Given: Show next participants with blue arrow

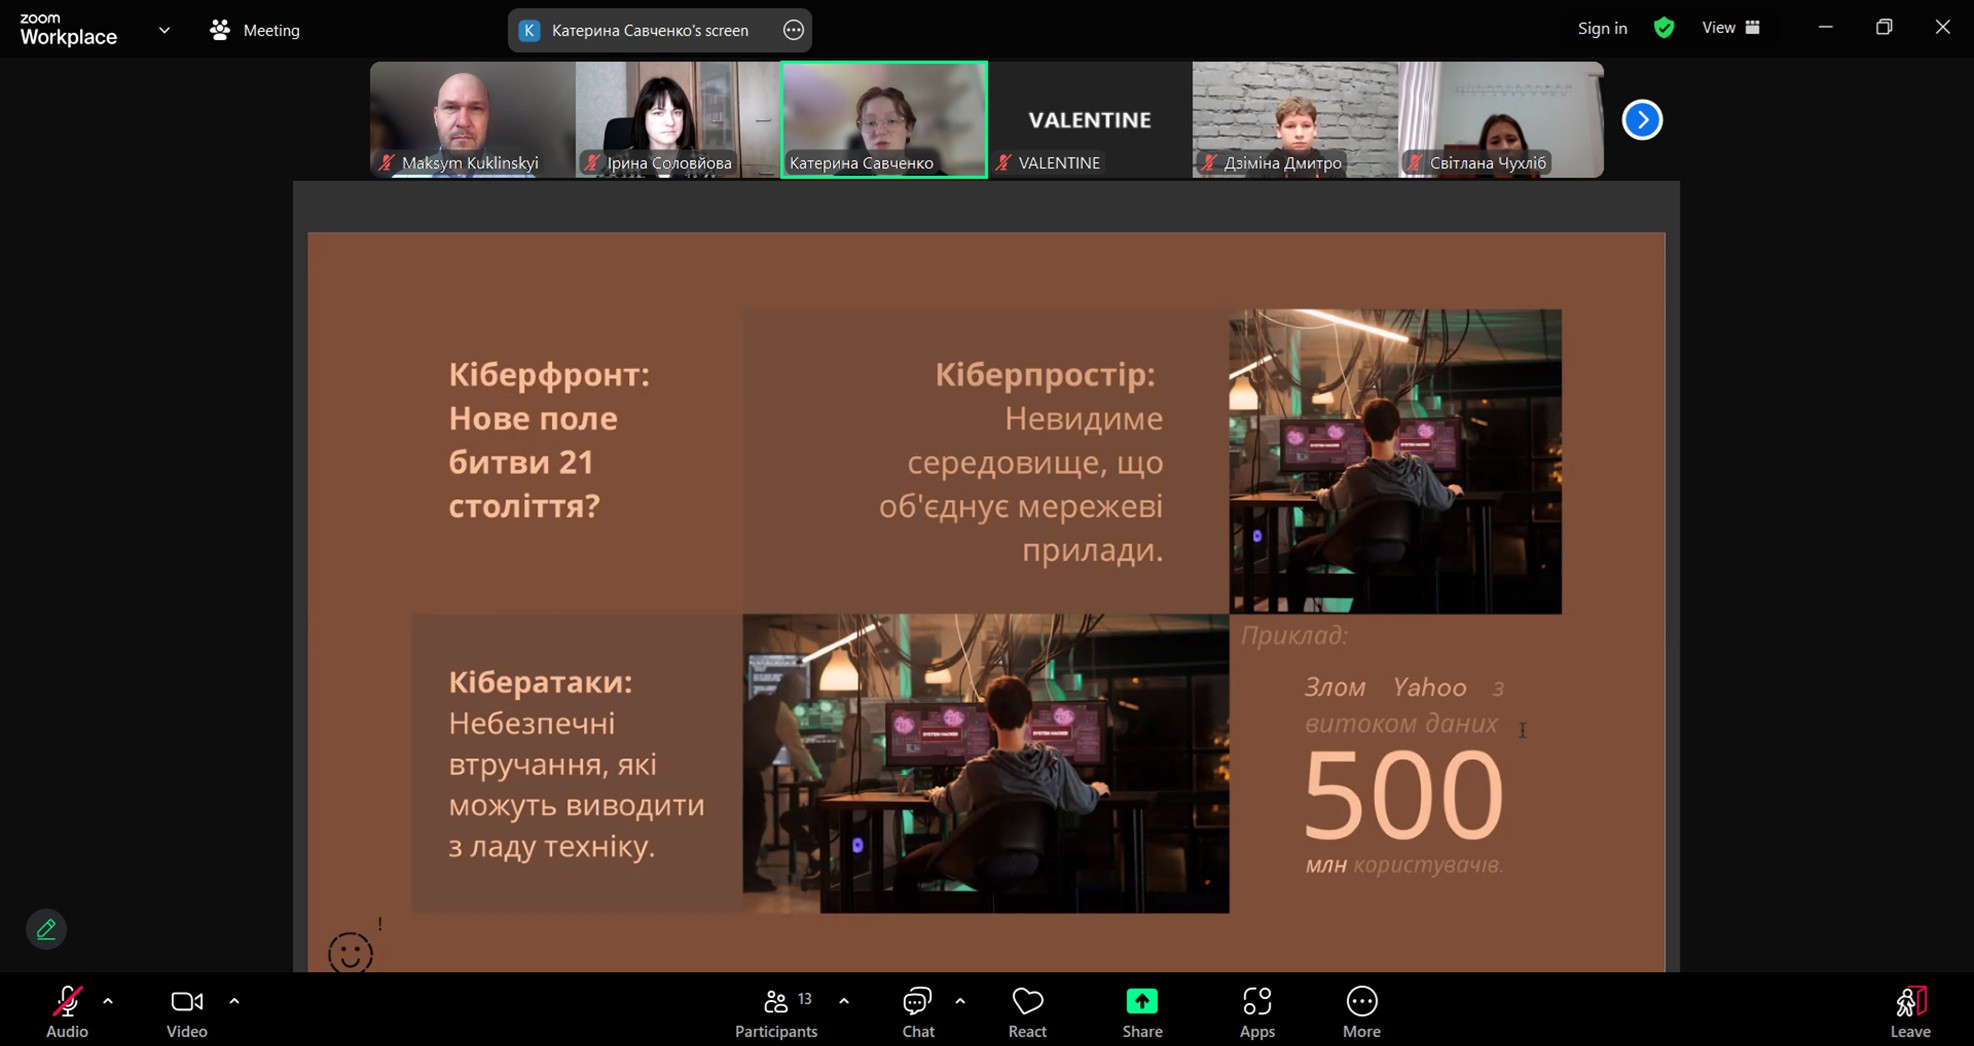Looking at the screenshot, I should pos(1642,120).
